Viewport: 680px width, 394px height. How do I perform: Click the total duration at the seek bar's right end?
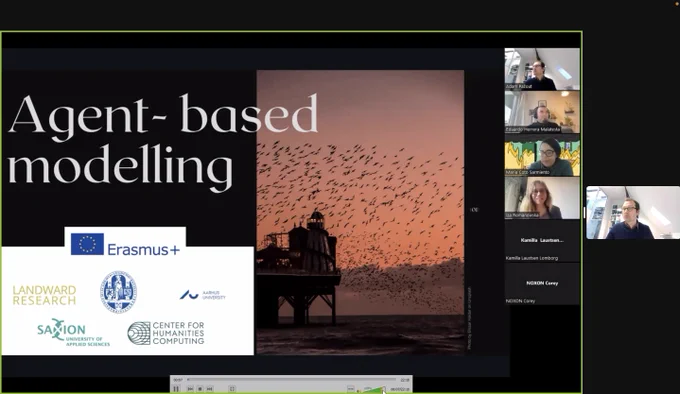pos(405,380)
